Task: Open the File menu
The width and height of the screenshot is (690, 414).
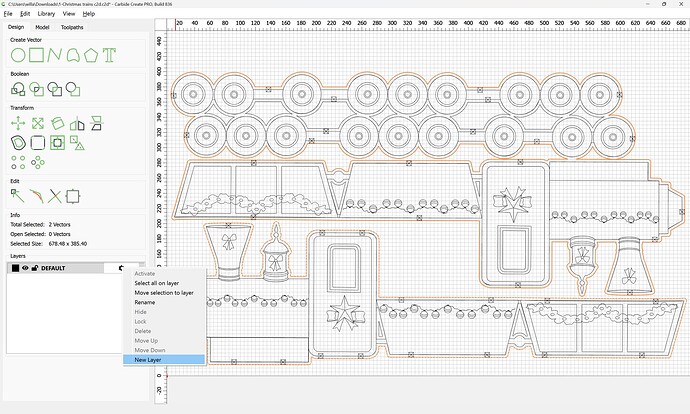Action: pos(7,14)
